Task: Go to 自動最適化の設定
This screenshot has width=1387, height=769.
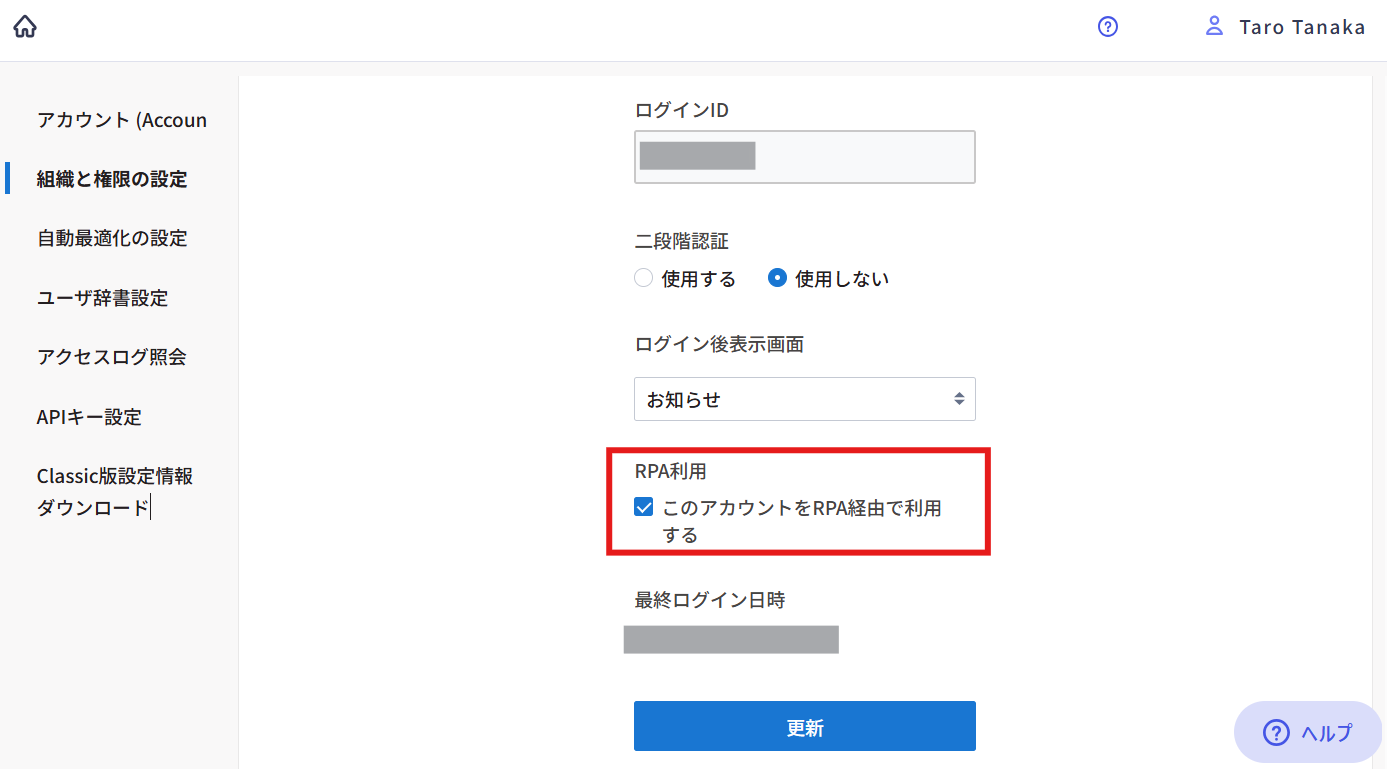Action: pyautogui.click(x=112, y=238)
